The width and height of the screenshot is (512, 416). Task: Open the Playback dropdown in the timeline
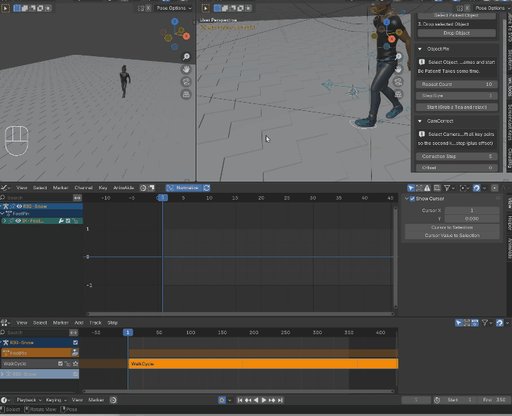click(29, 400)
